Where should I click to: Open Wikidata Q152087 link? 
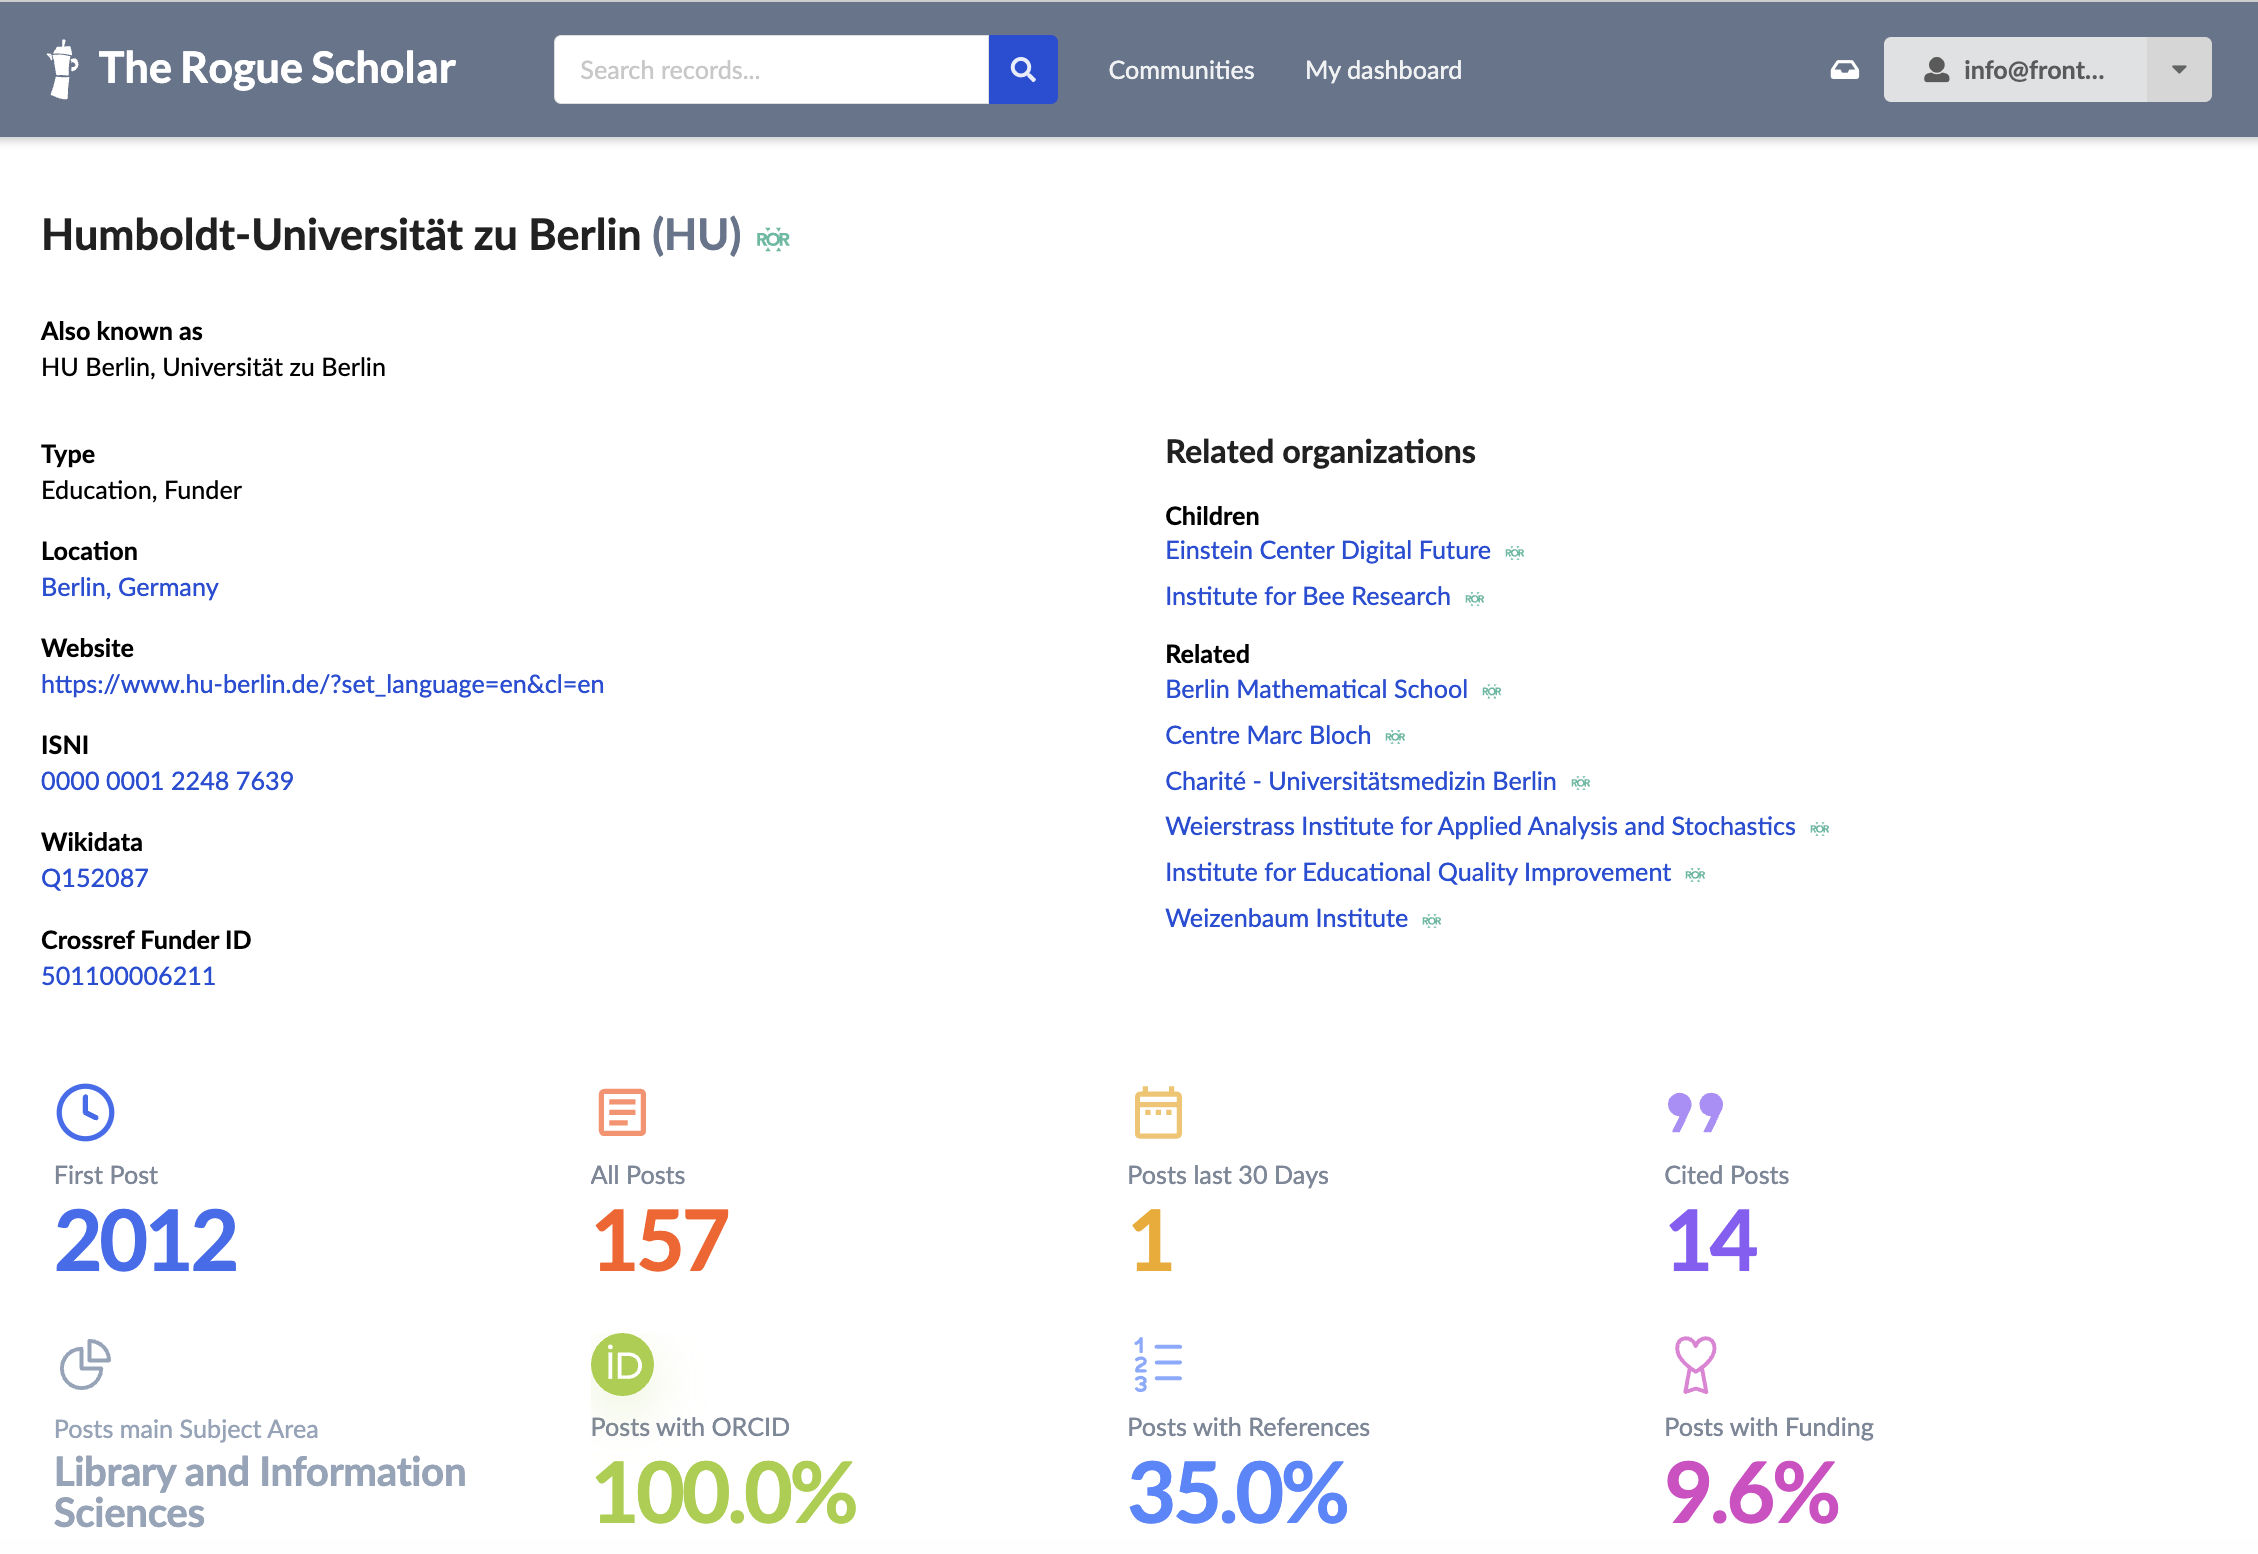pos(94,878)
